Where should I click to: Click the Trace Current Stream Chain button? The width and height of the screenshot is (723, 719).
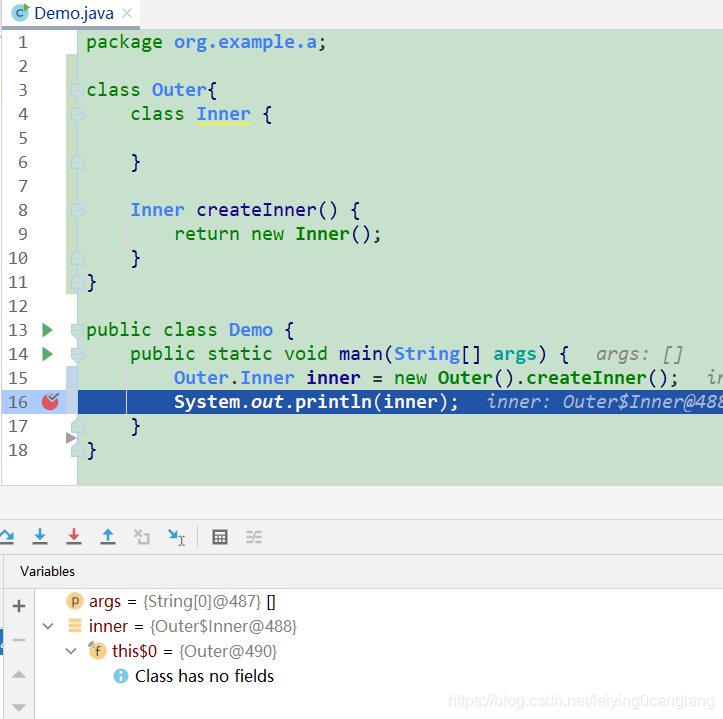pos(254,537)
